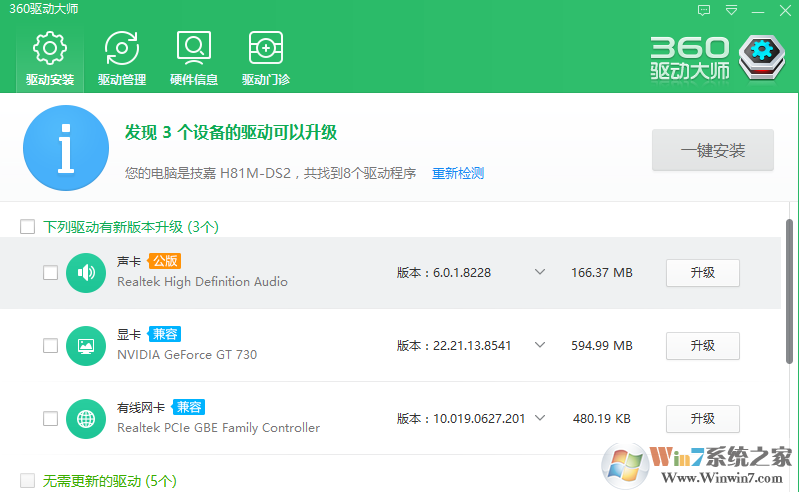Select all with 下列驱动有新版本升级 checkbox
This screenshot has width=799, height=492.
point(28,227)
